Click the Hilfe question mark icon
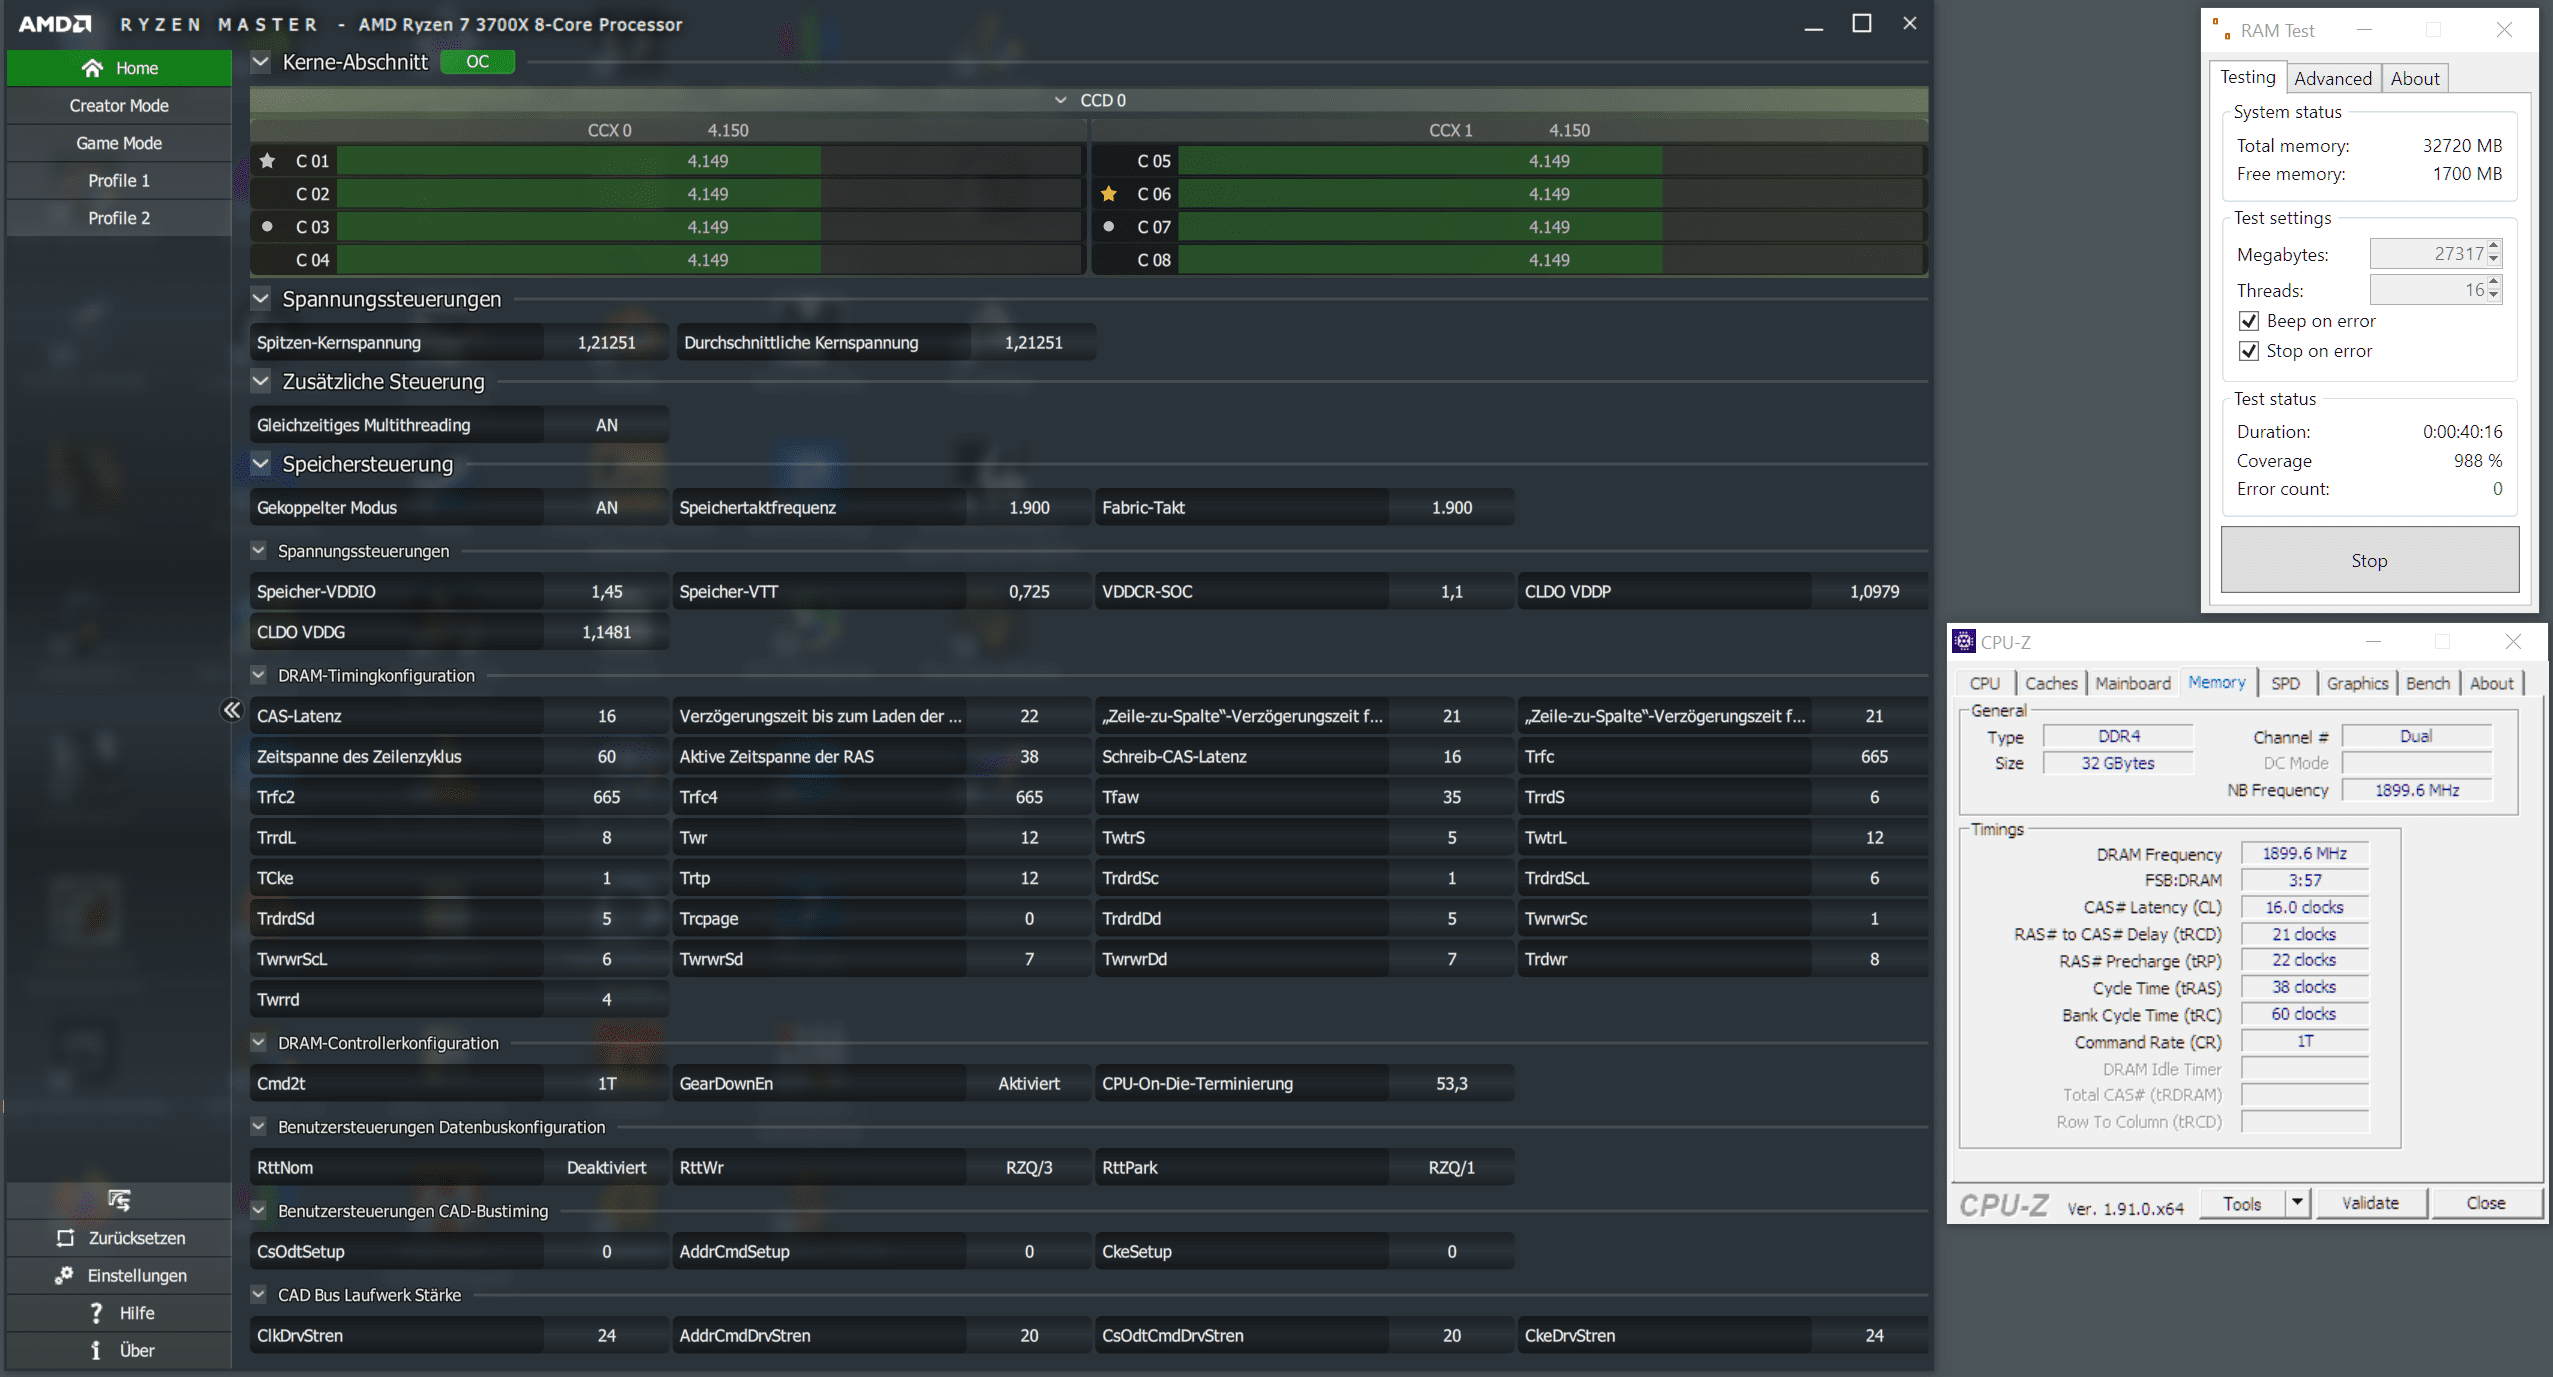2553x1377 pixels. click(96, 1313)
